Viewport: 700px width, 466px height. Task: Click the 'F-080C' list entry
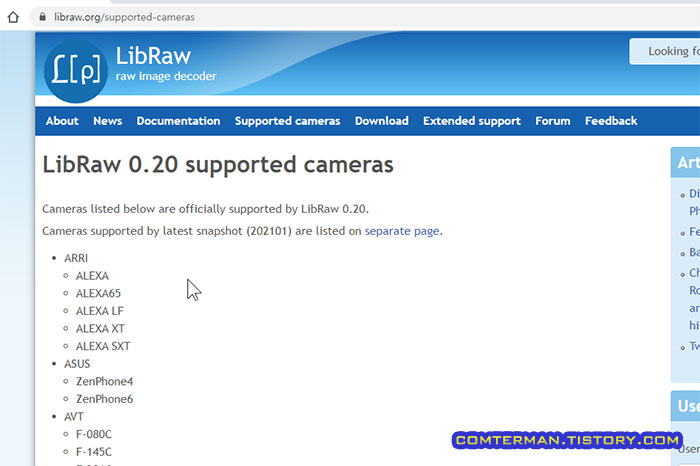point(94,434)
